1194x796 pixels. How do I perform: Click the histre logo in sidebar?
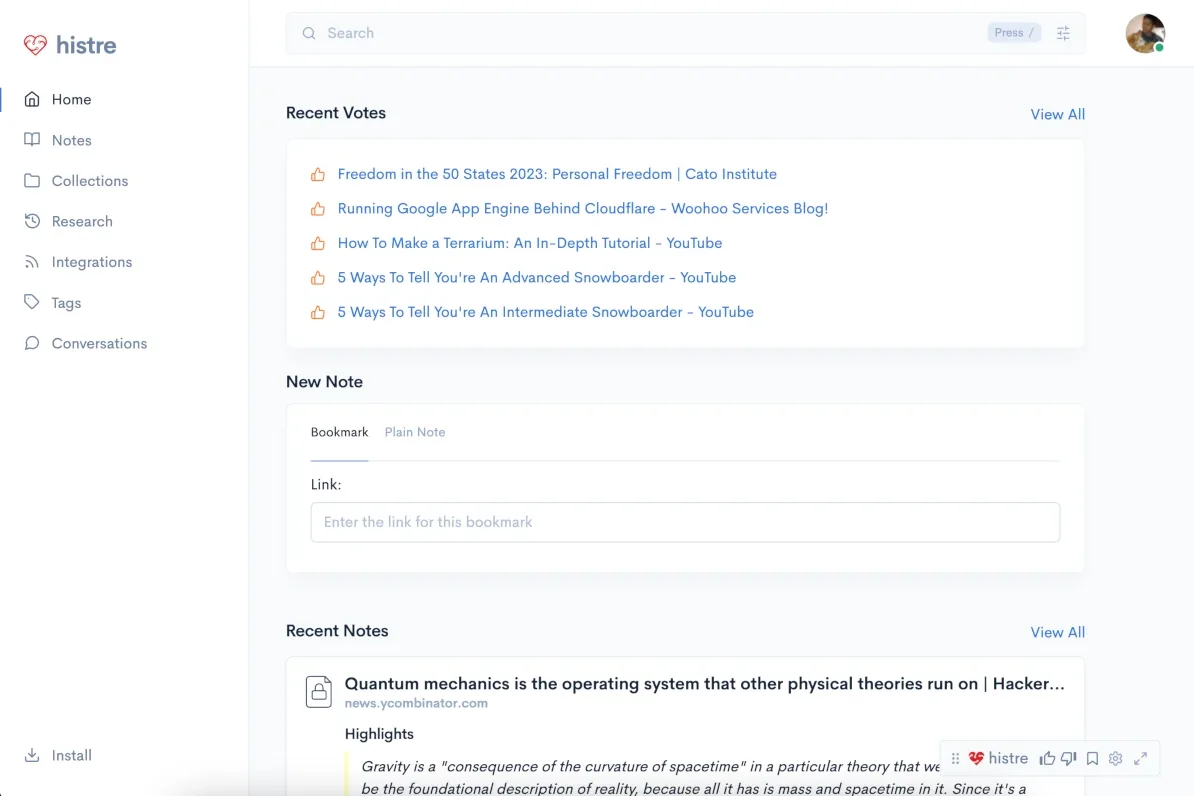(70, 45)
